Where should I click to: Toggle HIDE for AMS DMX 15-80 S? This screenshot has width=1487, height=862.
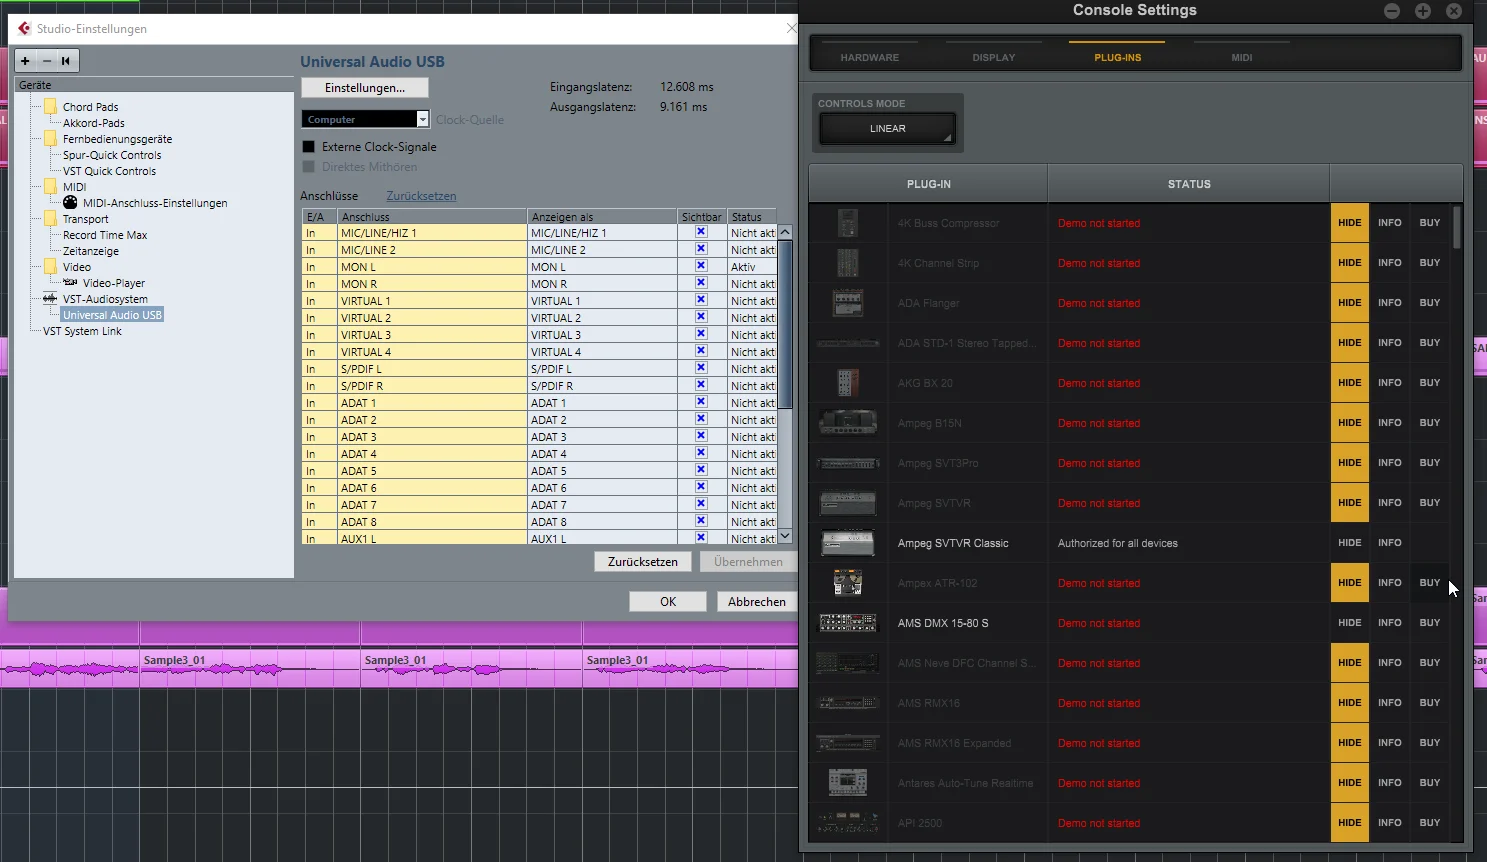[1350, 623]
